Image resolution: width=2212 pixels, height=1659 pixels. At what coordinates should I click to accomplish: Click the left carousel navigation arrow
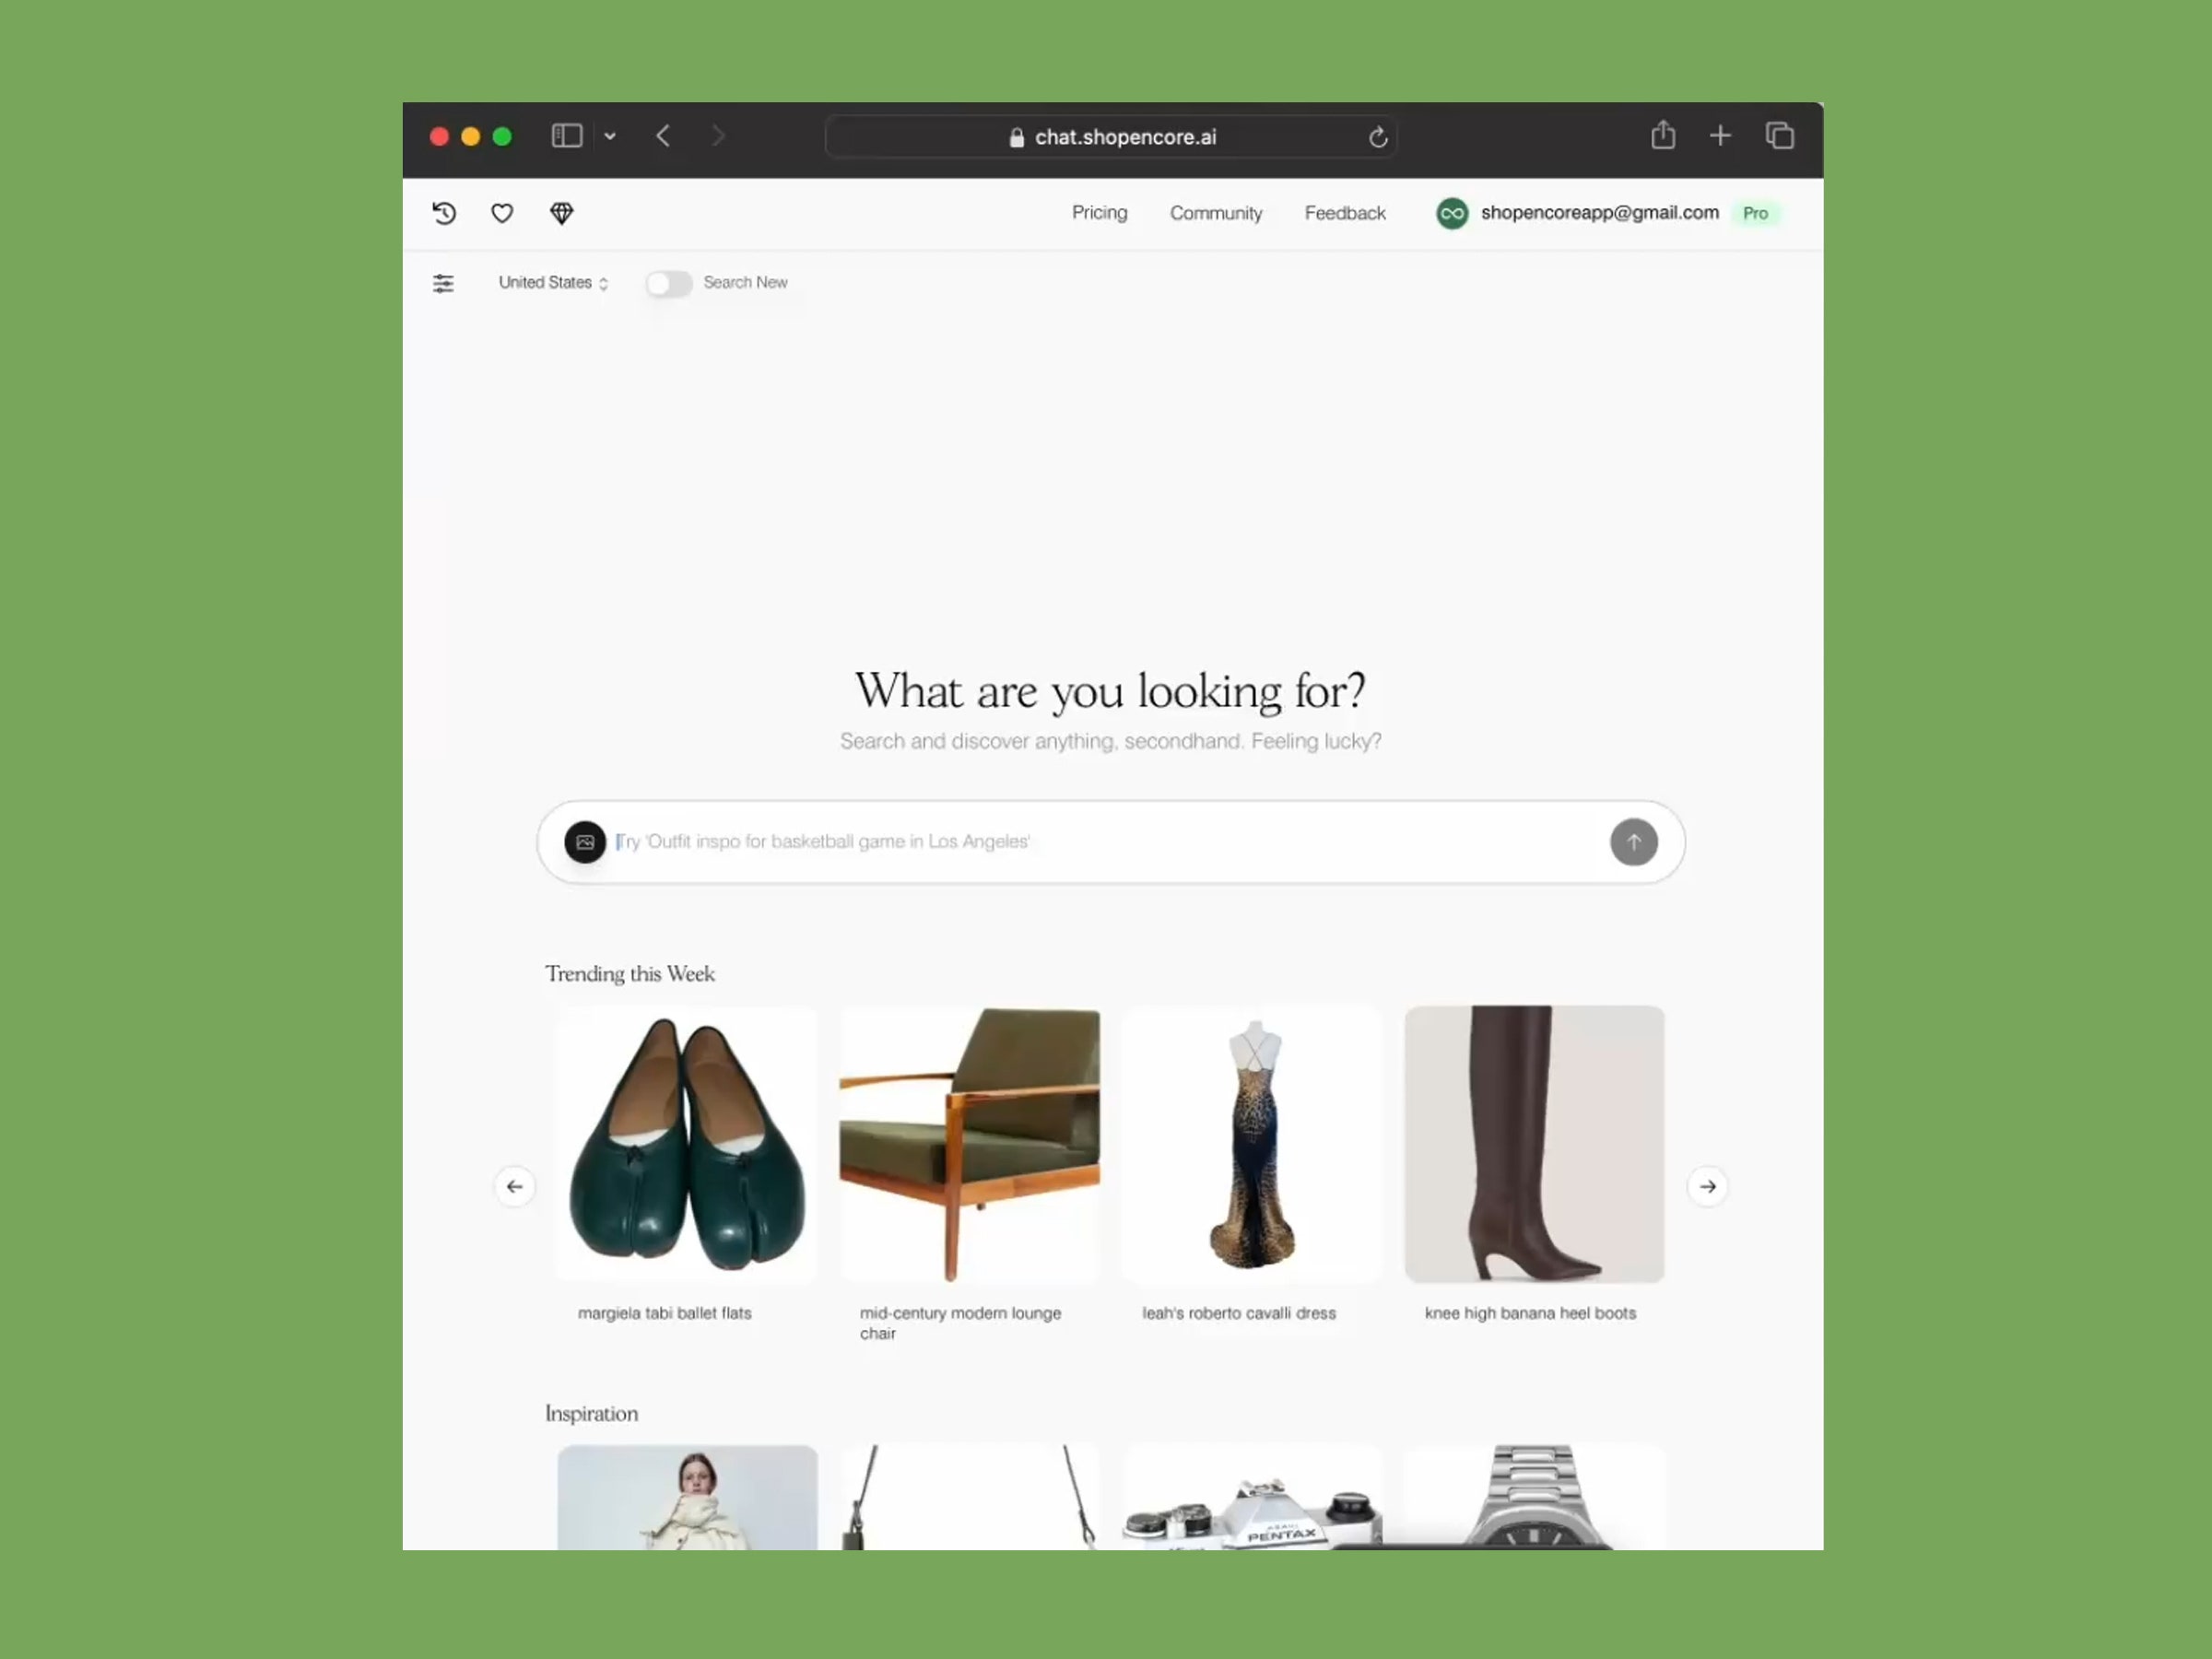(513, 1187)
